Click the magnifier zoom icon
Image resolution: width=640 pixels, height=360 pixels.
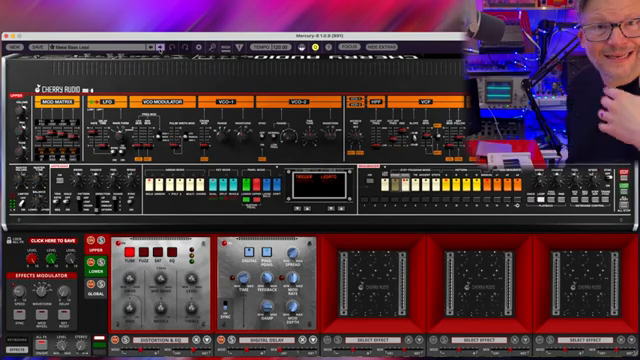point(212,47)
